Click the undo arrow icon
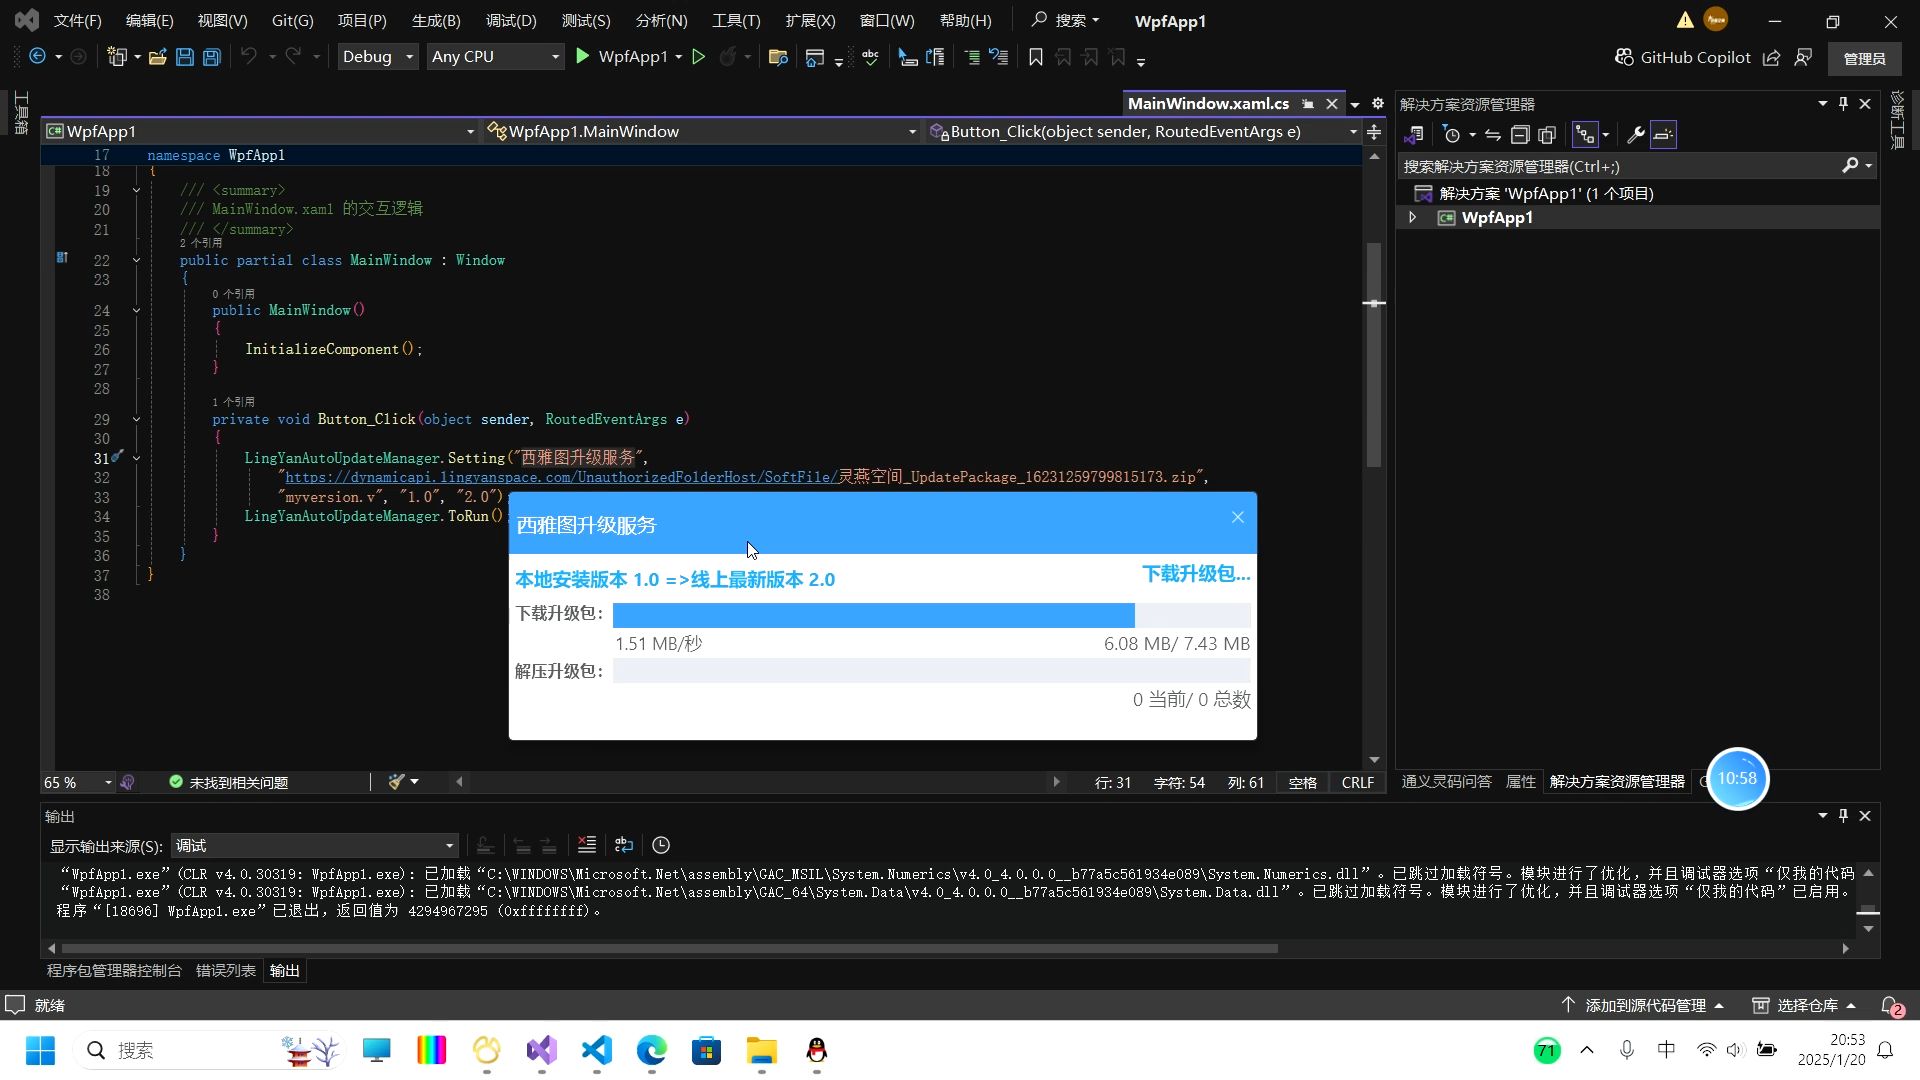Image resolution: width=1920 pixels, height=1080 pixels. pyautogui.click(x=249, y=57)
